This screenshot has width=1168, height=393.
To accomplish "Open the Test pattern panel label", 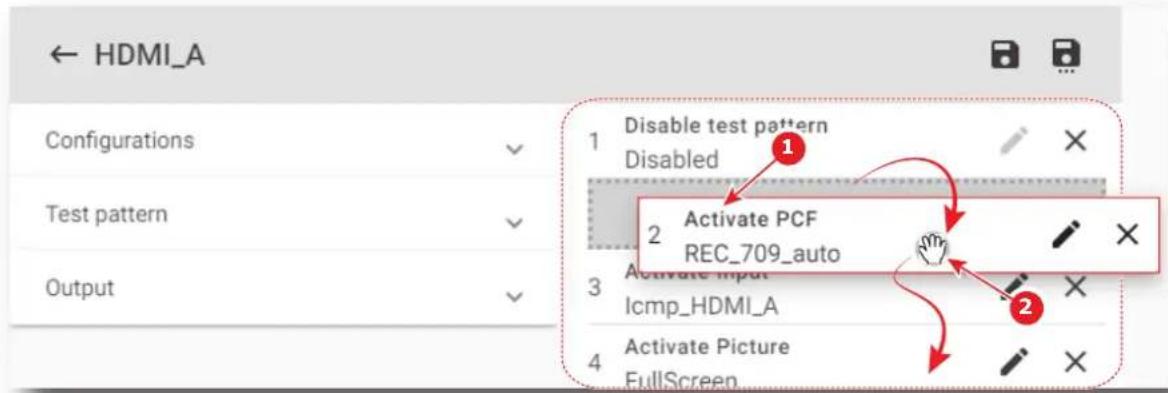I will click(107, 214).
